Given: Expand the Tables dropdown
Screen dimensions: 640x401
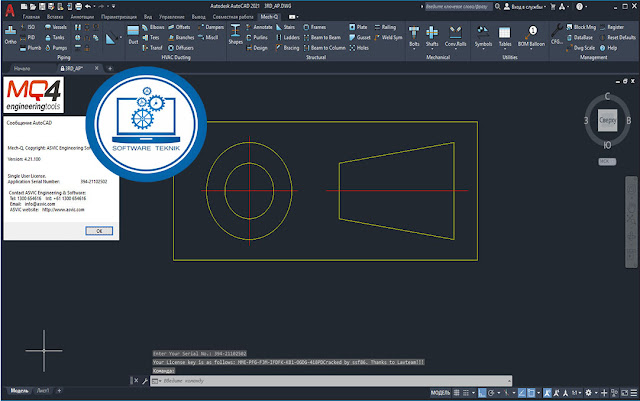Looking at the screenshot, I should click(505, 49).
